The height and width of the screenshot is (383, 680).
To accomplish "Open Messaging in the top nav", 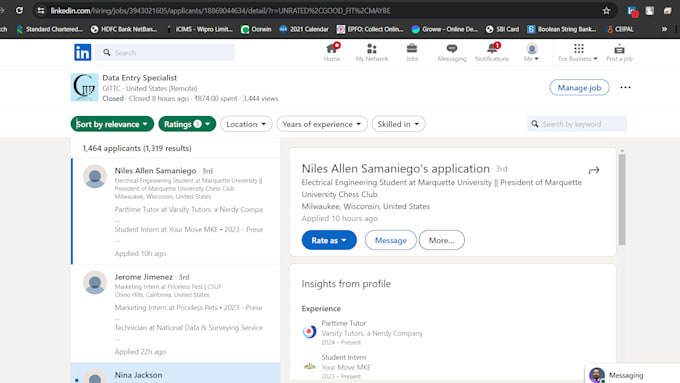I will (451, 52).
